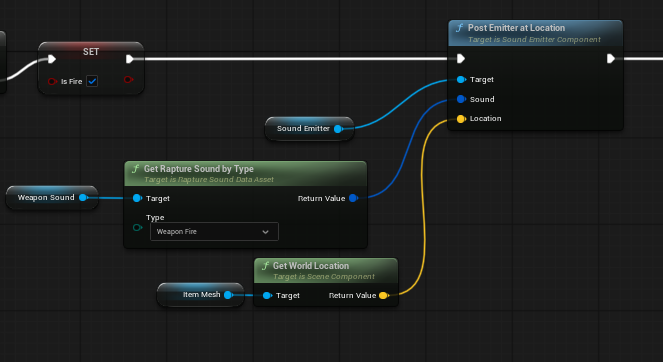This screenshot has width=663, height=362.
Task: Click the Sound Emitter variable output pin
Action: (x=338, y=129)
